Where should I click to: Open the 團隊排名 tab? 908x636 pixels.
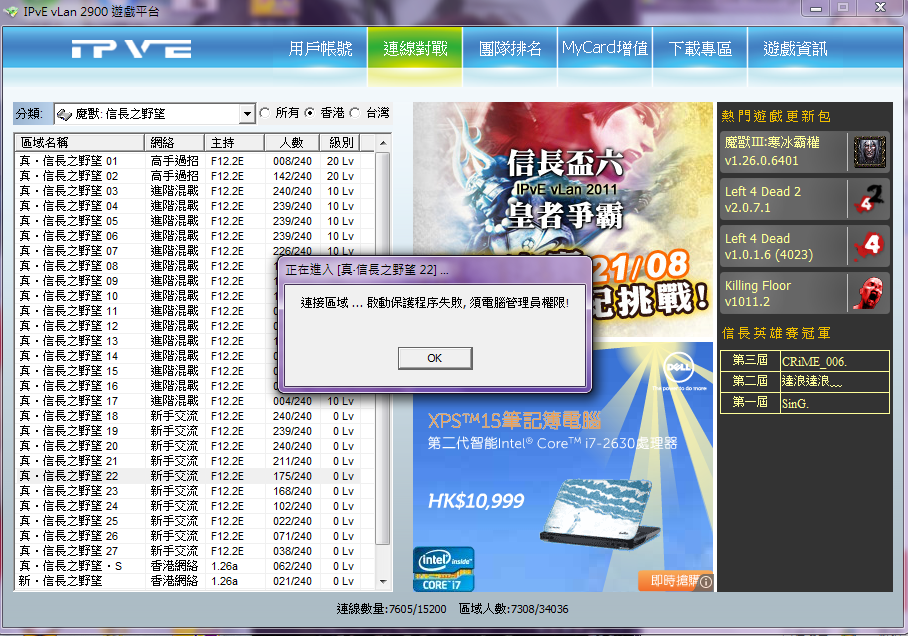click(x=510, y=49)
